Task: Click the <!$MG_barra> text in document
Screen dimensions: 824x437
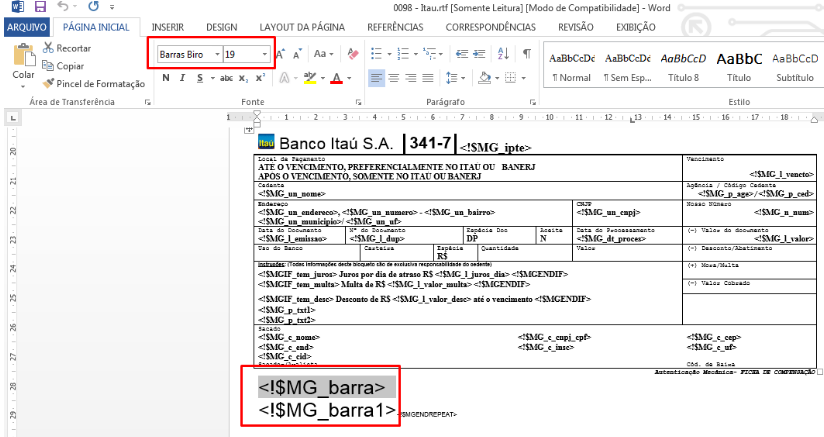Action: click(x=322, y=388)
